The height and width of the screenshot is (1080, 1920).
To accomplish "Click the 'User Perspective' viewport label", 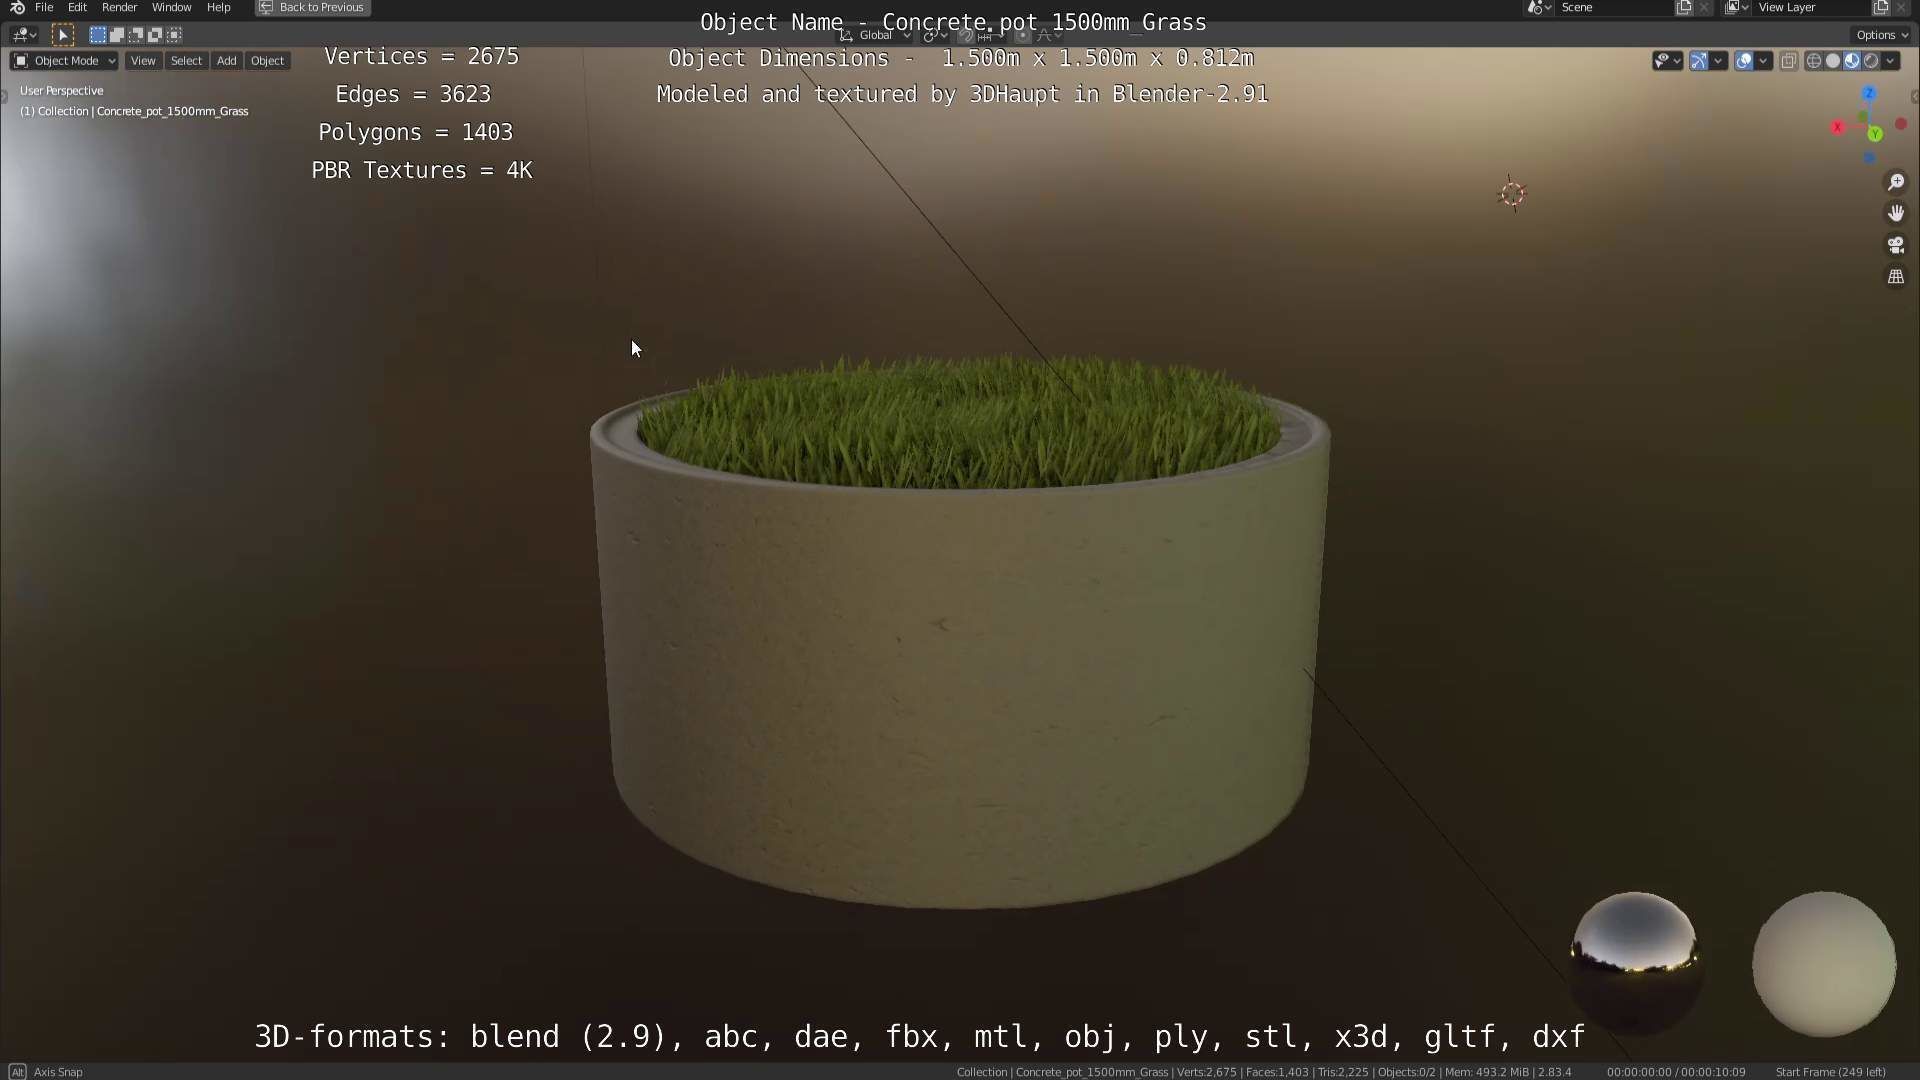I will tap(62, 91).
